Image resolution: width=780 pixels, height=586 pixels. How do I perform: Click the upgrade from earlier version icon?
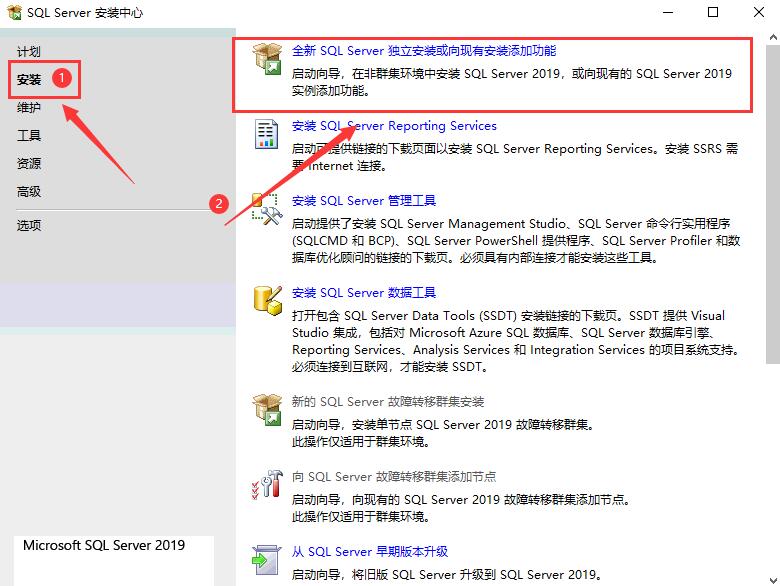pos(267,560)
